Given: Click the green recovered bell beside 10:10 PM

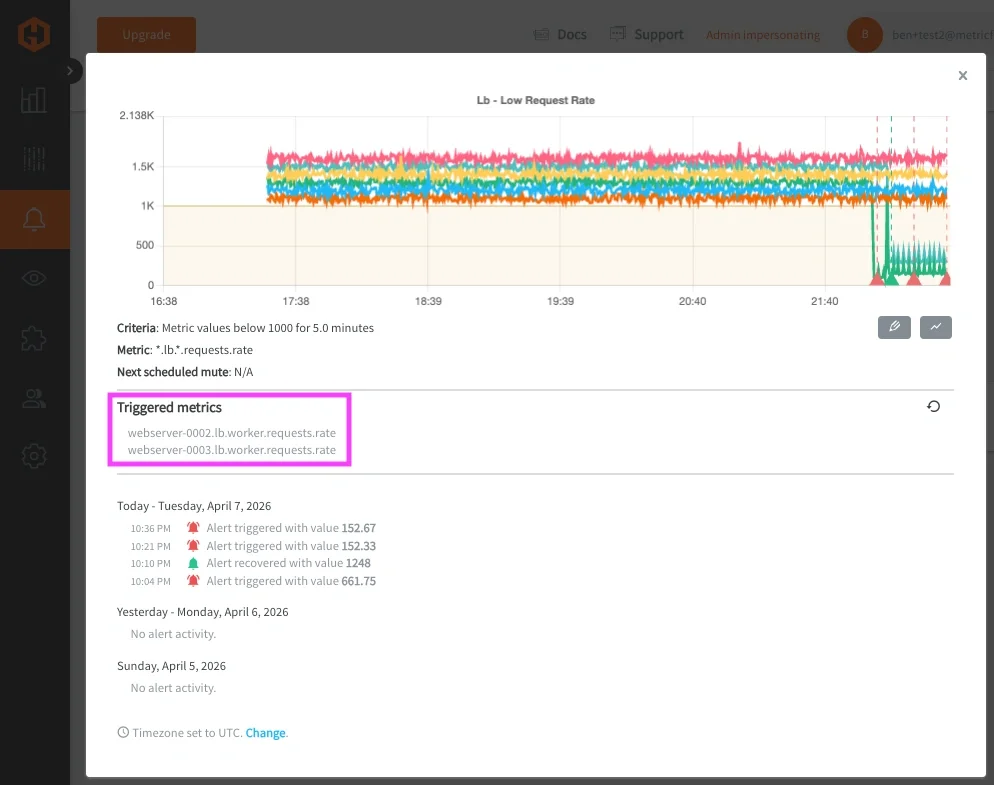Looking at the screenshot, I should coord(192,563).
